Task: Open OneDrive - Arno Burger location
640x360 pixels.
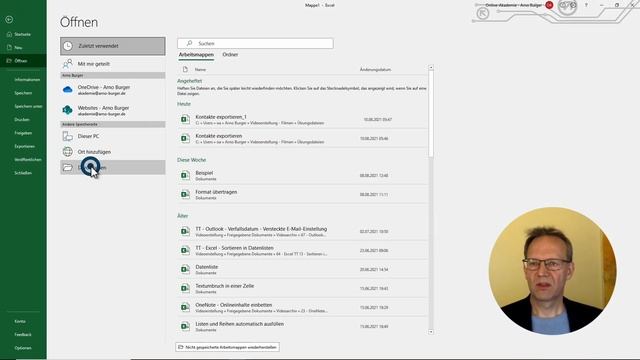Action: [113, 90]
